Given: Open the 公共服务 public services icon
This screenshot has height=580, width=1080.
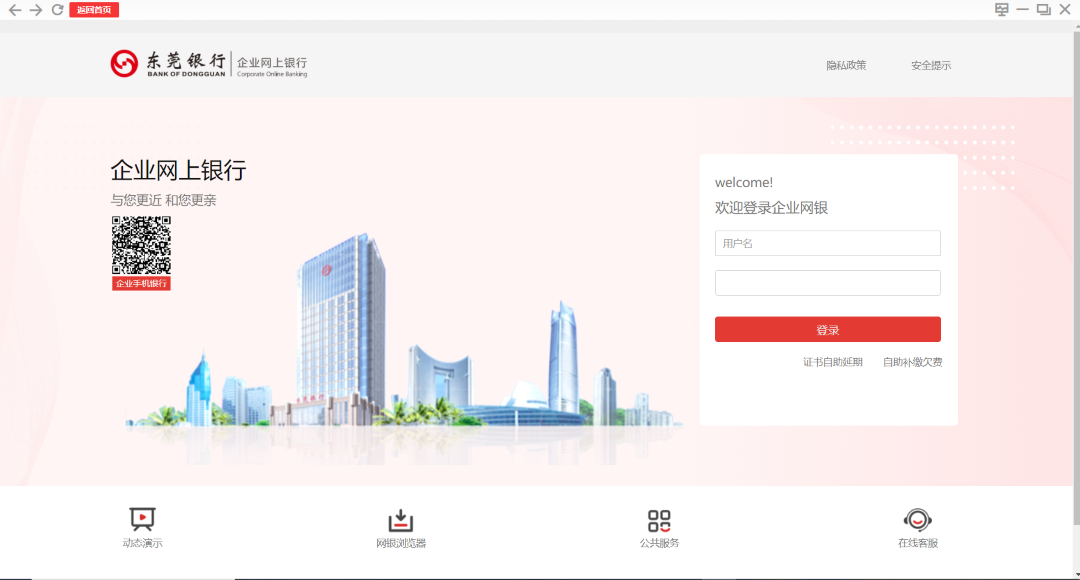Looking at the screenshot, I should (x=658, y=520).
